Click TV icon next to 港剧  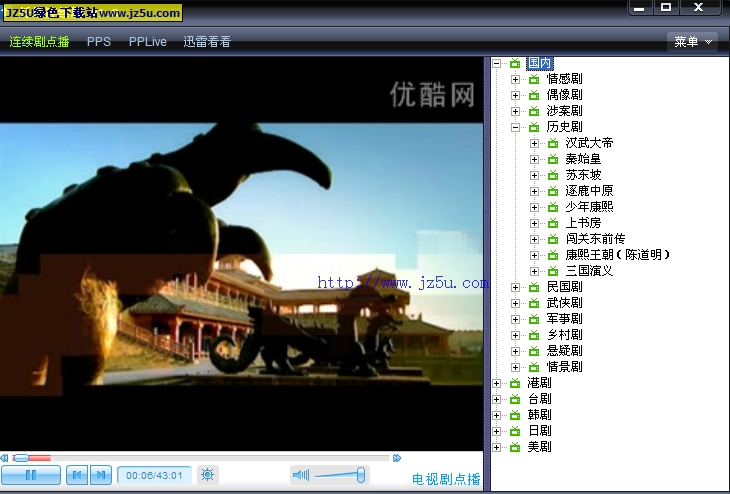point(515,383)
